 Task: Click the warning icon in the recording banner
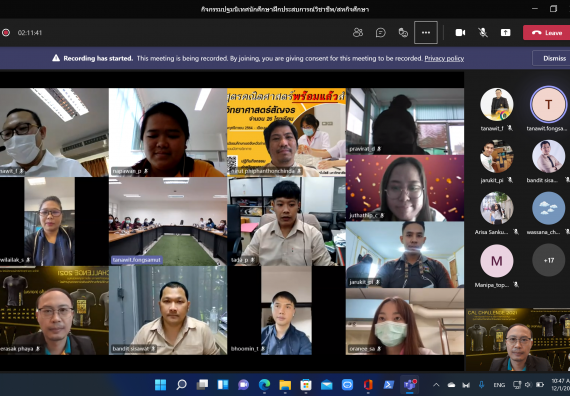point(56,58)
